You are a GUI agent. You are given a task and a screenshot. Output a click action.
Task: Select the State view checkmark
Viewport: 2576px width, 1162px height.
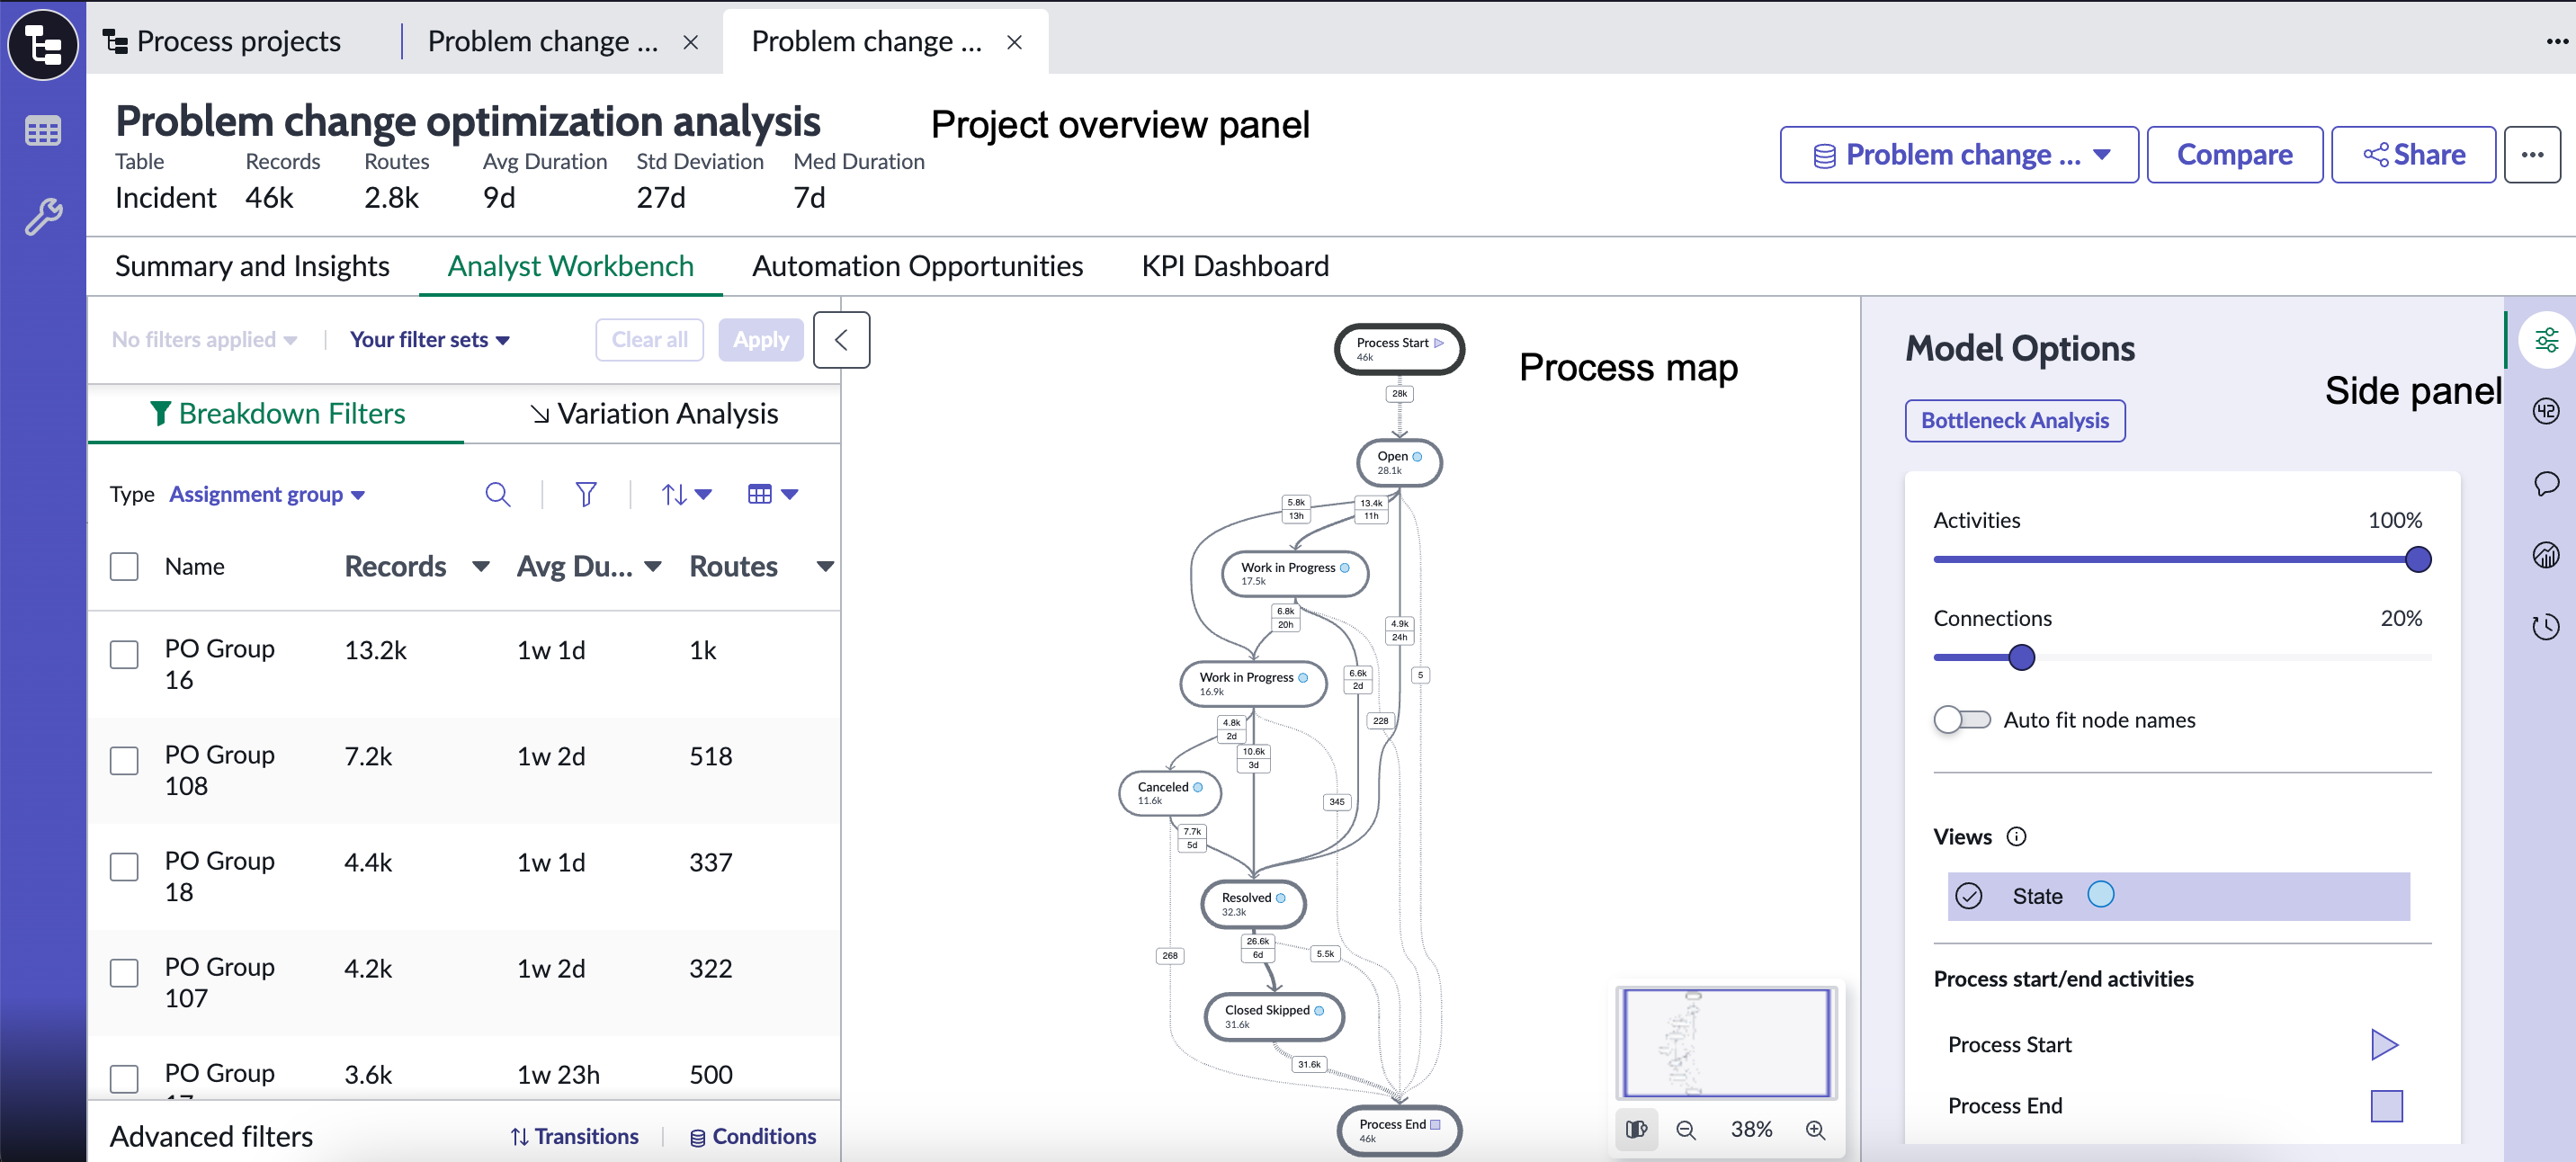pos(1969,896)
